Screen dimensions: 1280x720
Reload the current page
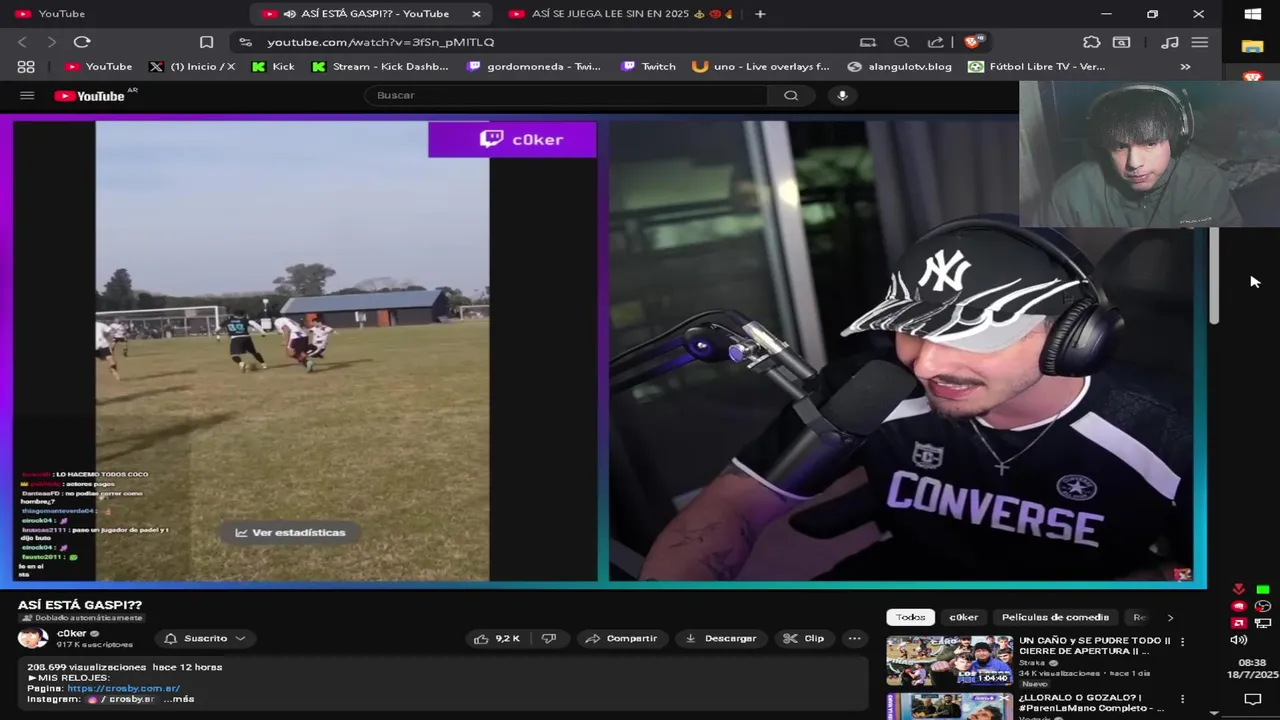[82, 42]
